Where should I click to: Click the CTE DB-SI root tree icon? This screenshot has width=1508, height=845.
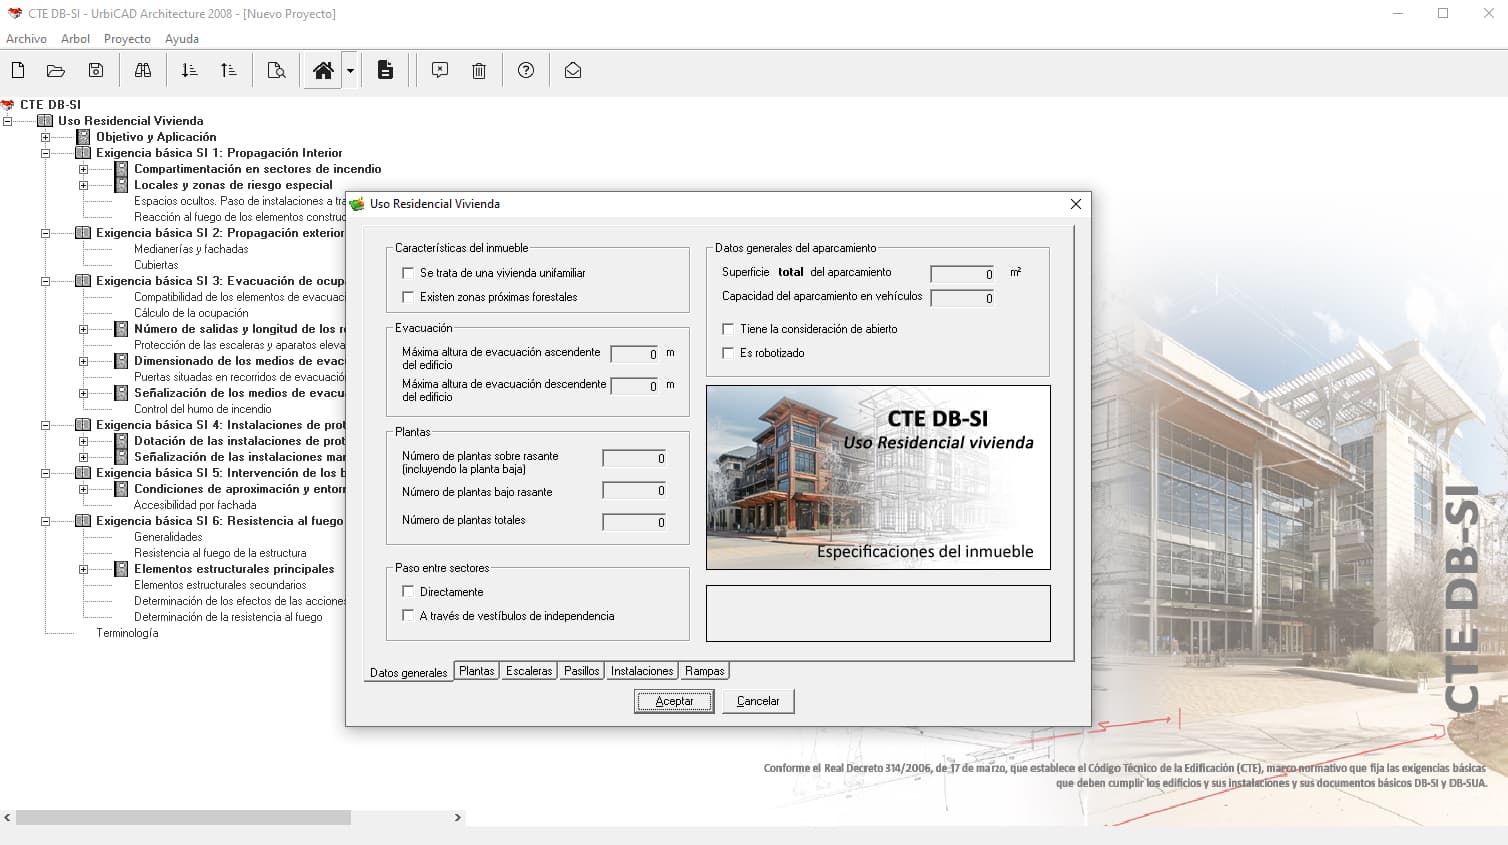(x=8, y=104)
